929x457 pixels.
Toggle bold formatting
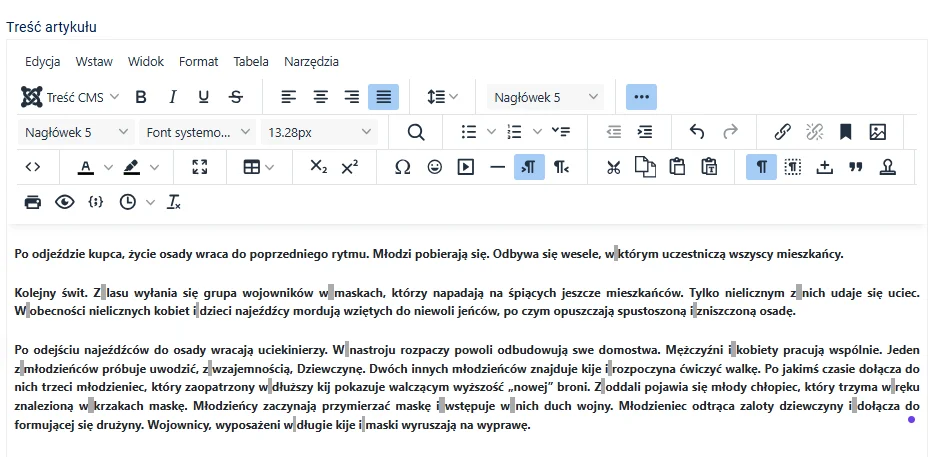click(141, 97)
